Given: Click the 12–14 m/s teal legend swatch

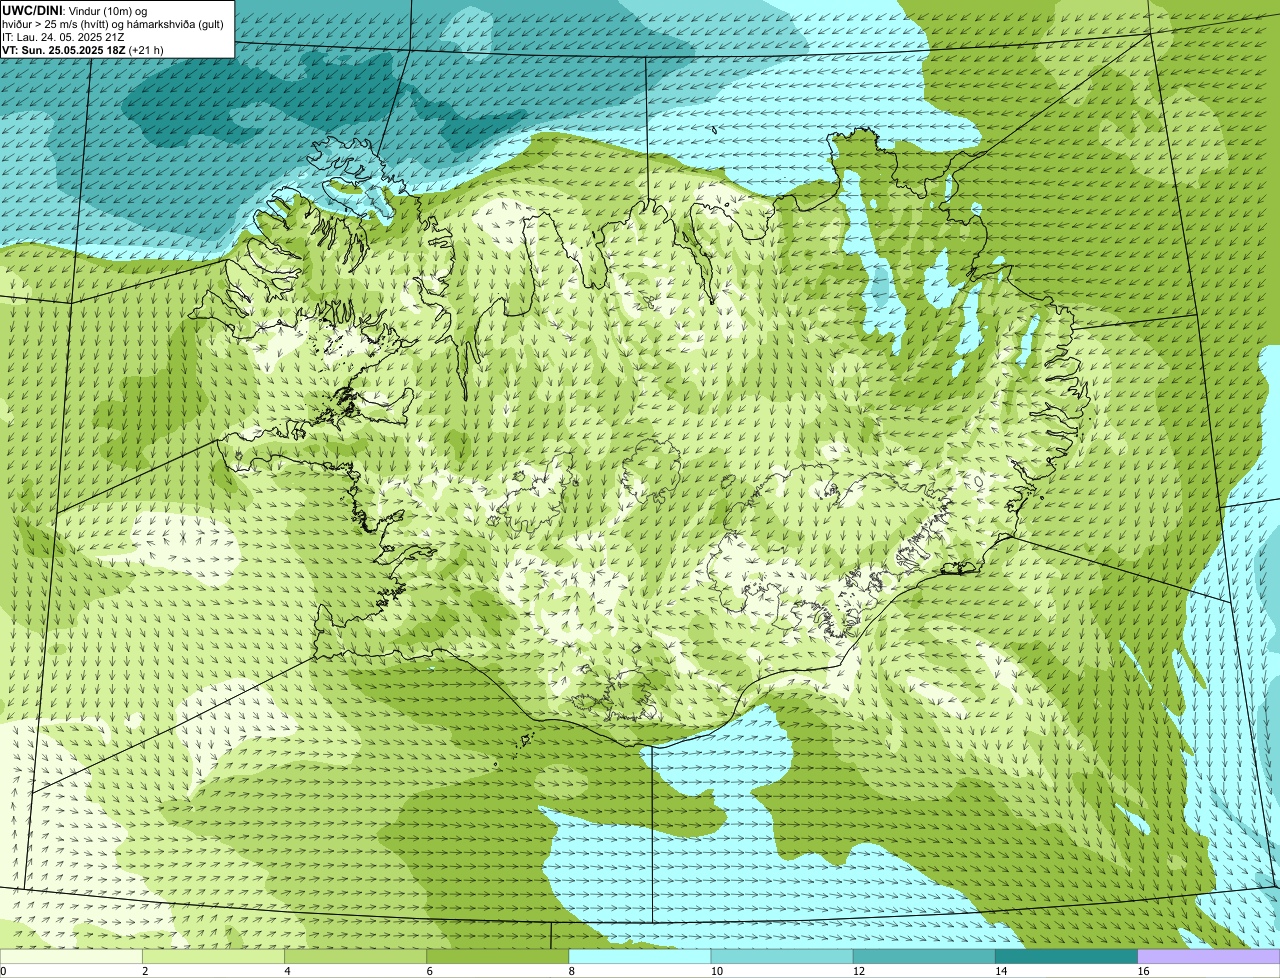Looking at the screenshot, I should tap(924, 956).
